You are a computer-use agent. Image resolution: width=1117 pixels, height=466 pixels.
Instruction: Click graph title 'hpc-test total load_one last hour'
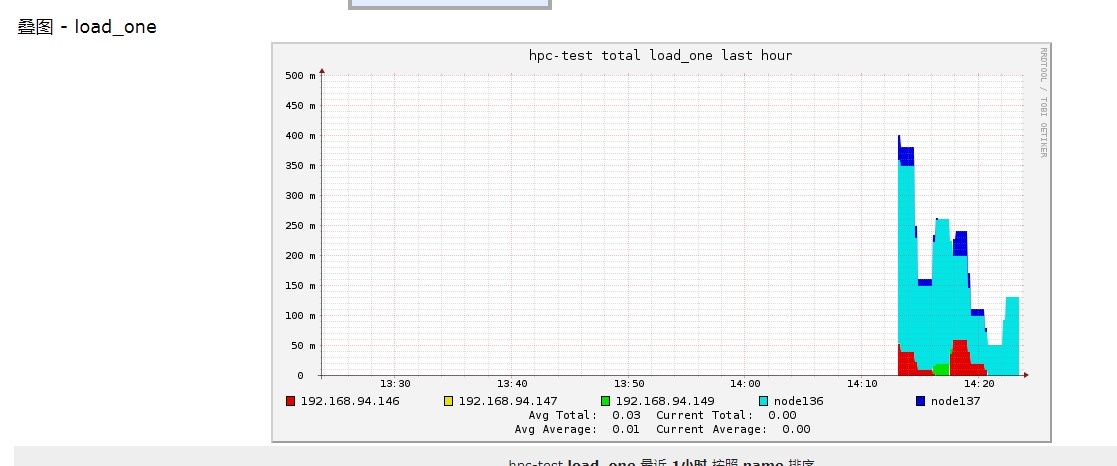[x=660, y=56]
